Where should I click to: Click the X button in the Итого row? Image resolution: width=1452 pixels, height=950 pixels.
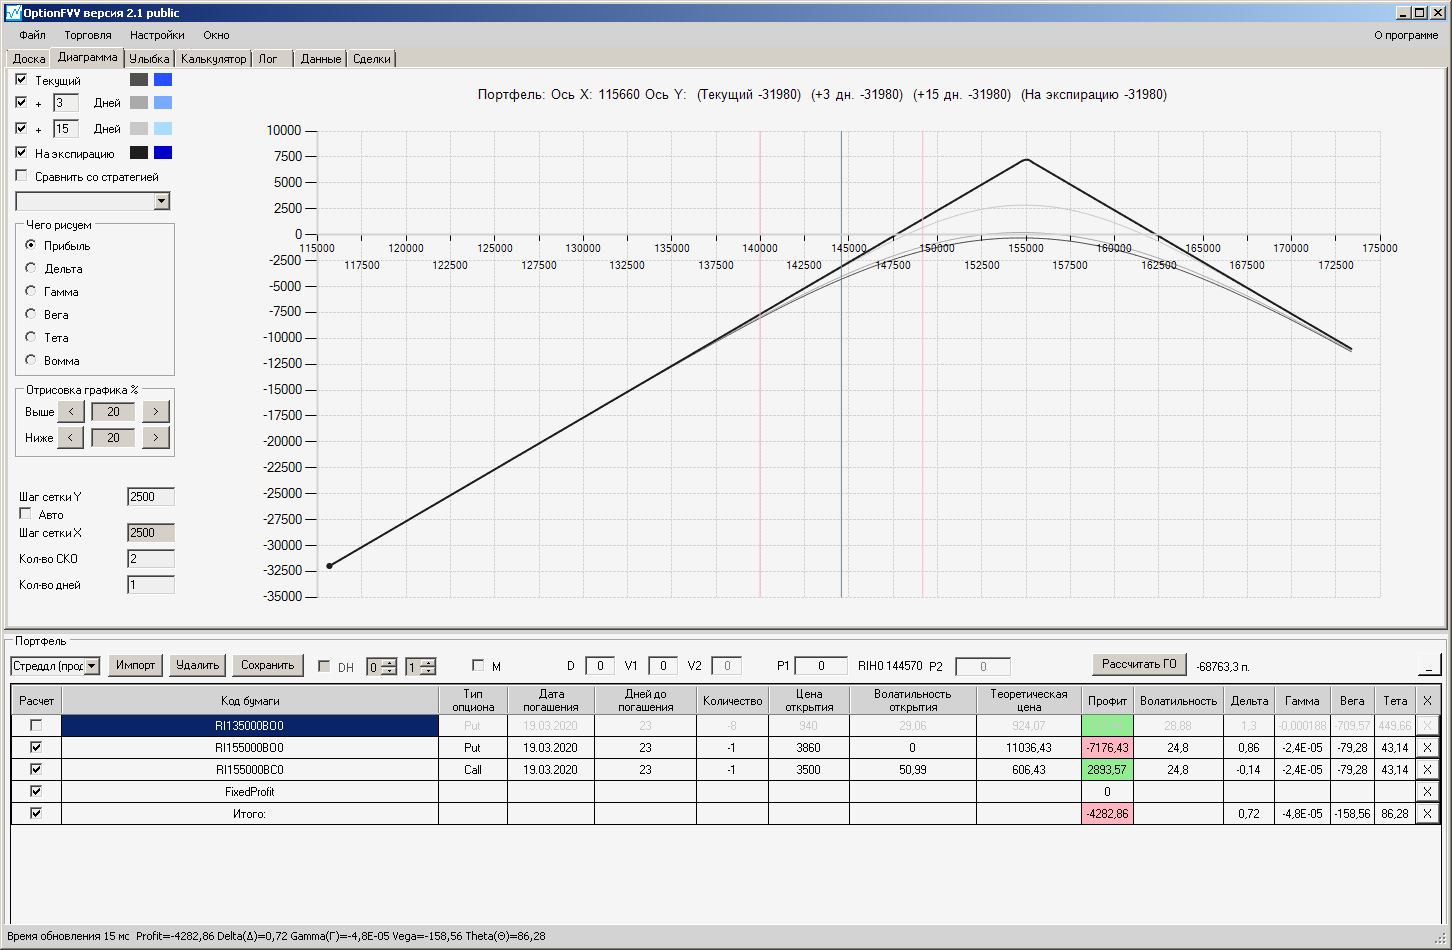1427,813
